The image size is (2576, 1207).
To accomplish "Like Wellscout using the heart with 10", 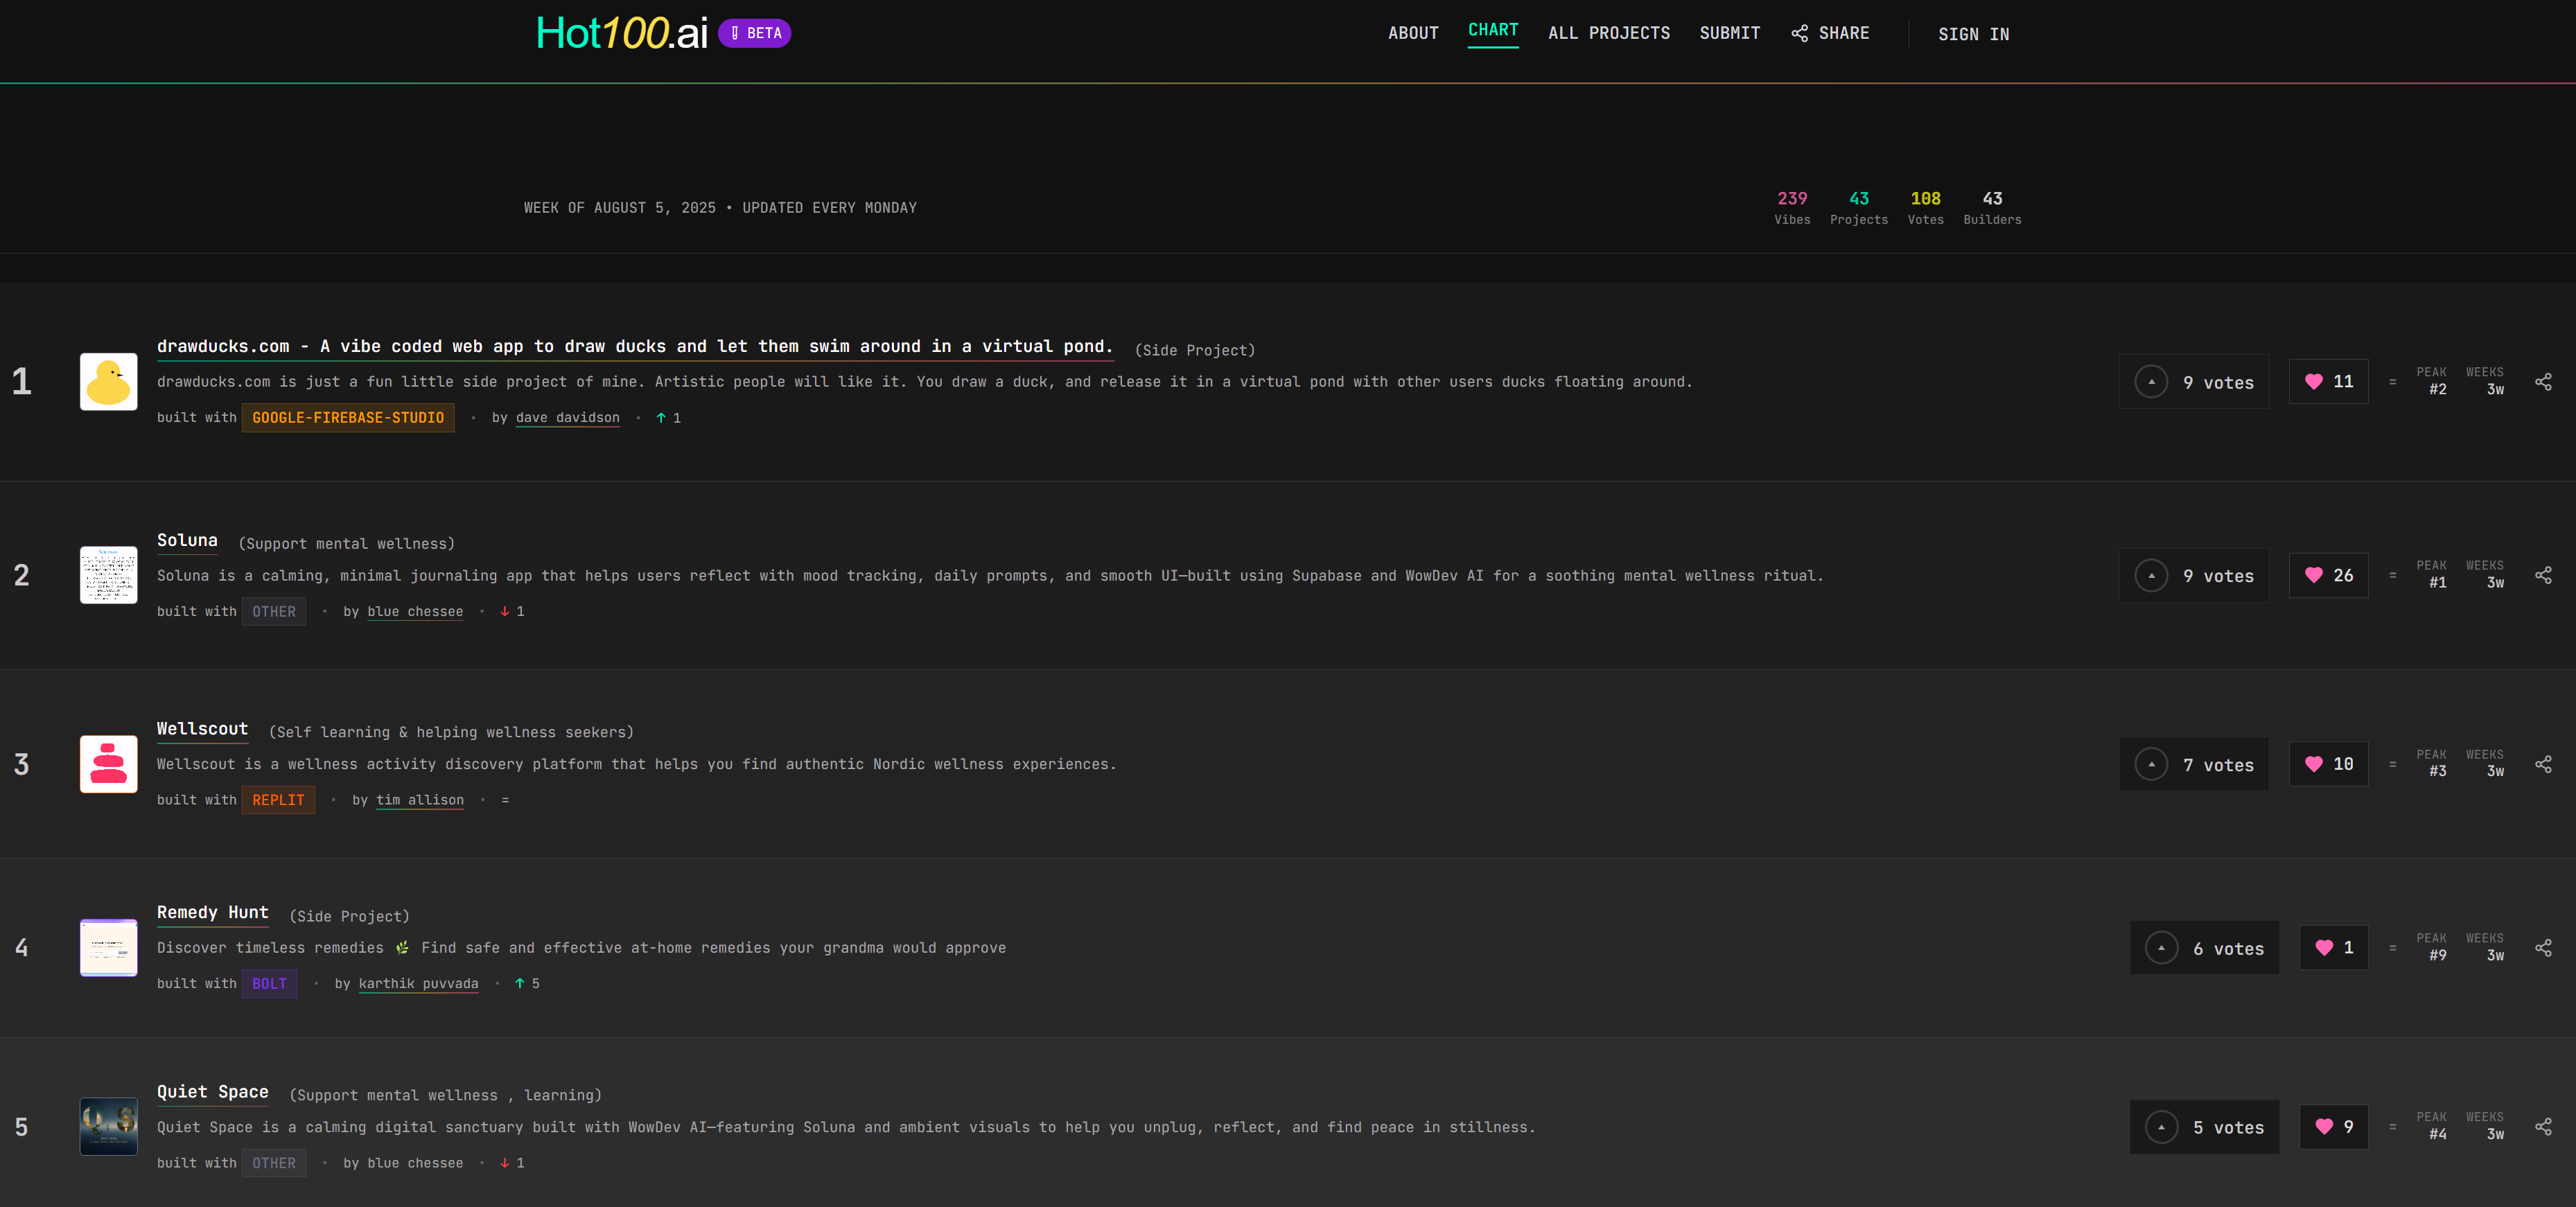I will point(2328,764).
